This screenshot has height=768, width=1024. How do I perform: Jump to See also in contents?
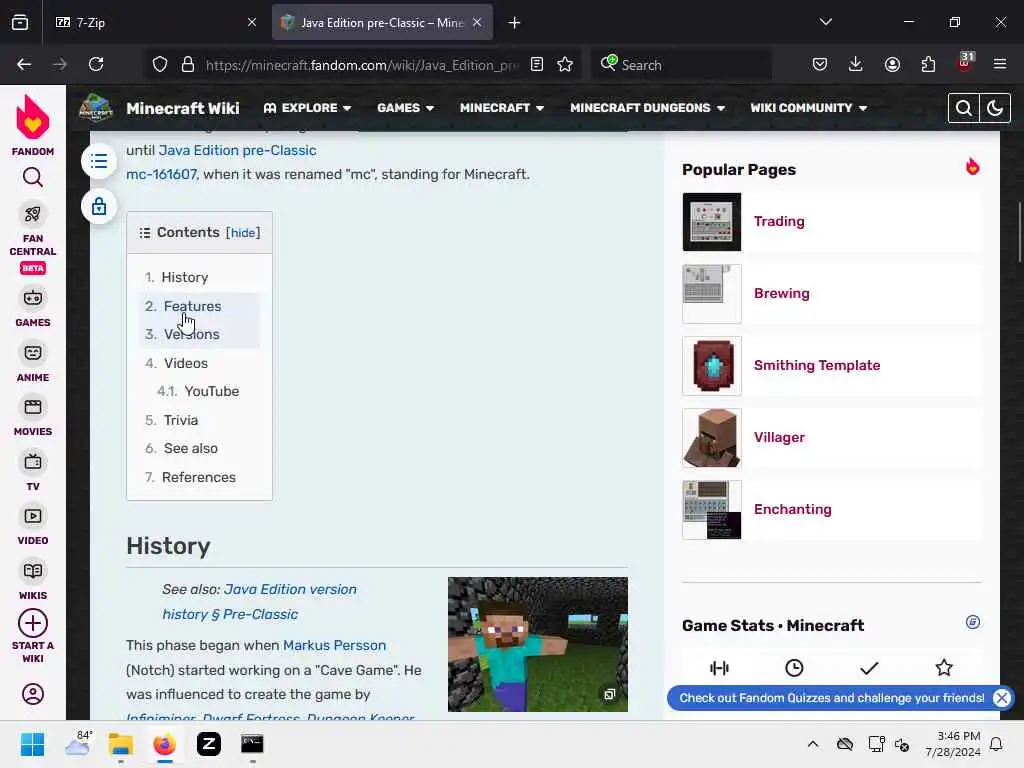point(191,448)
